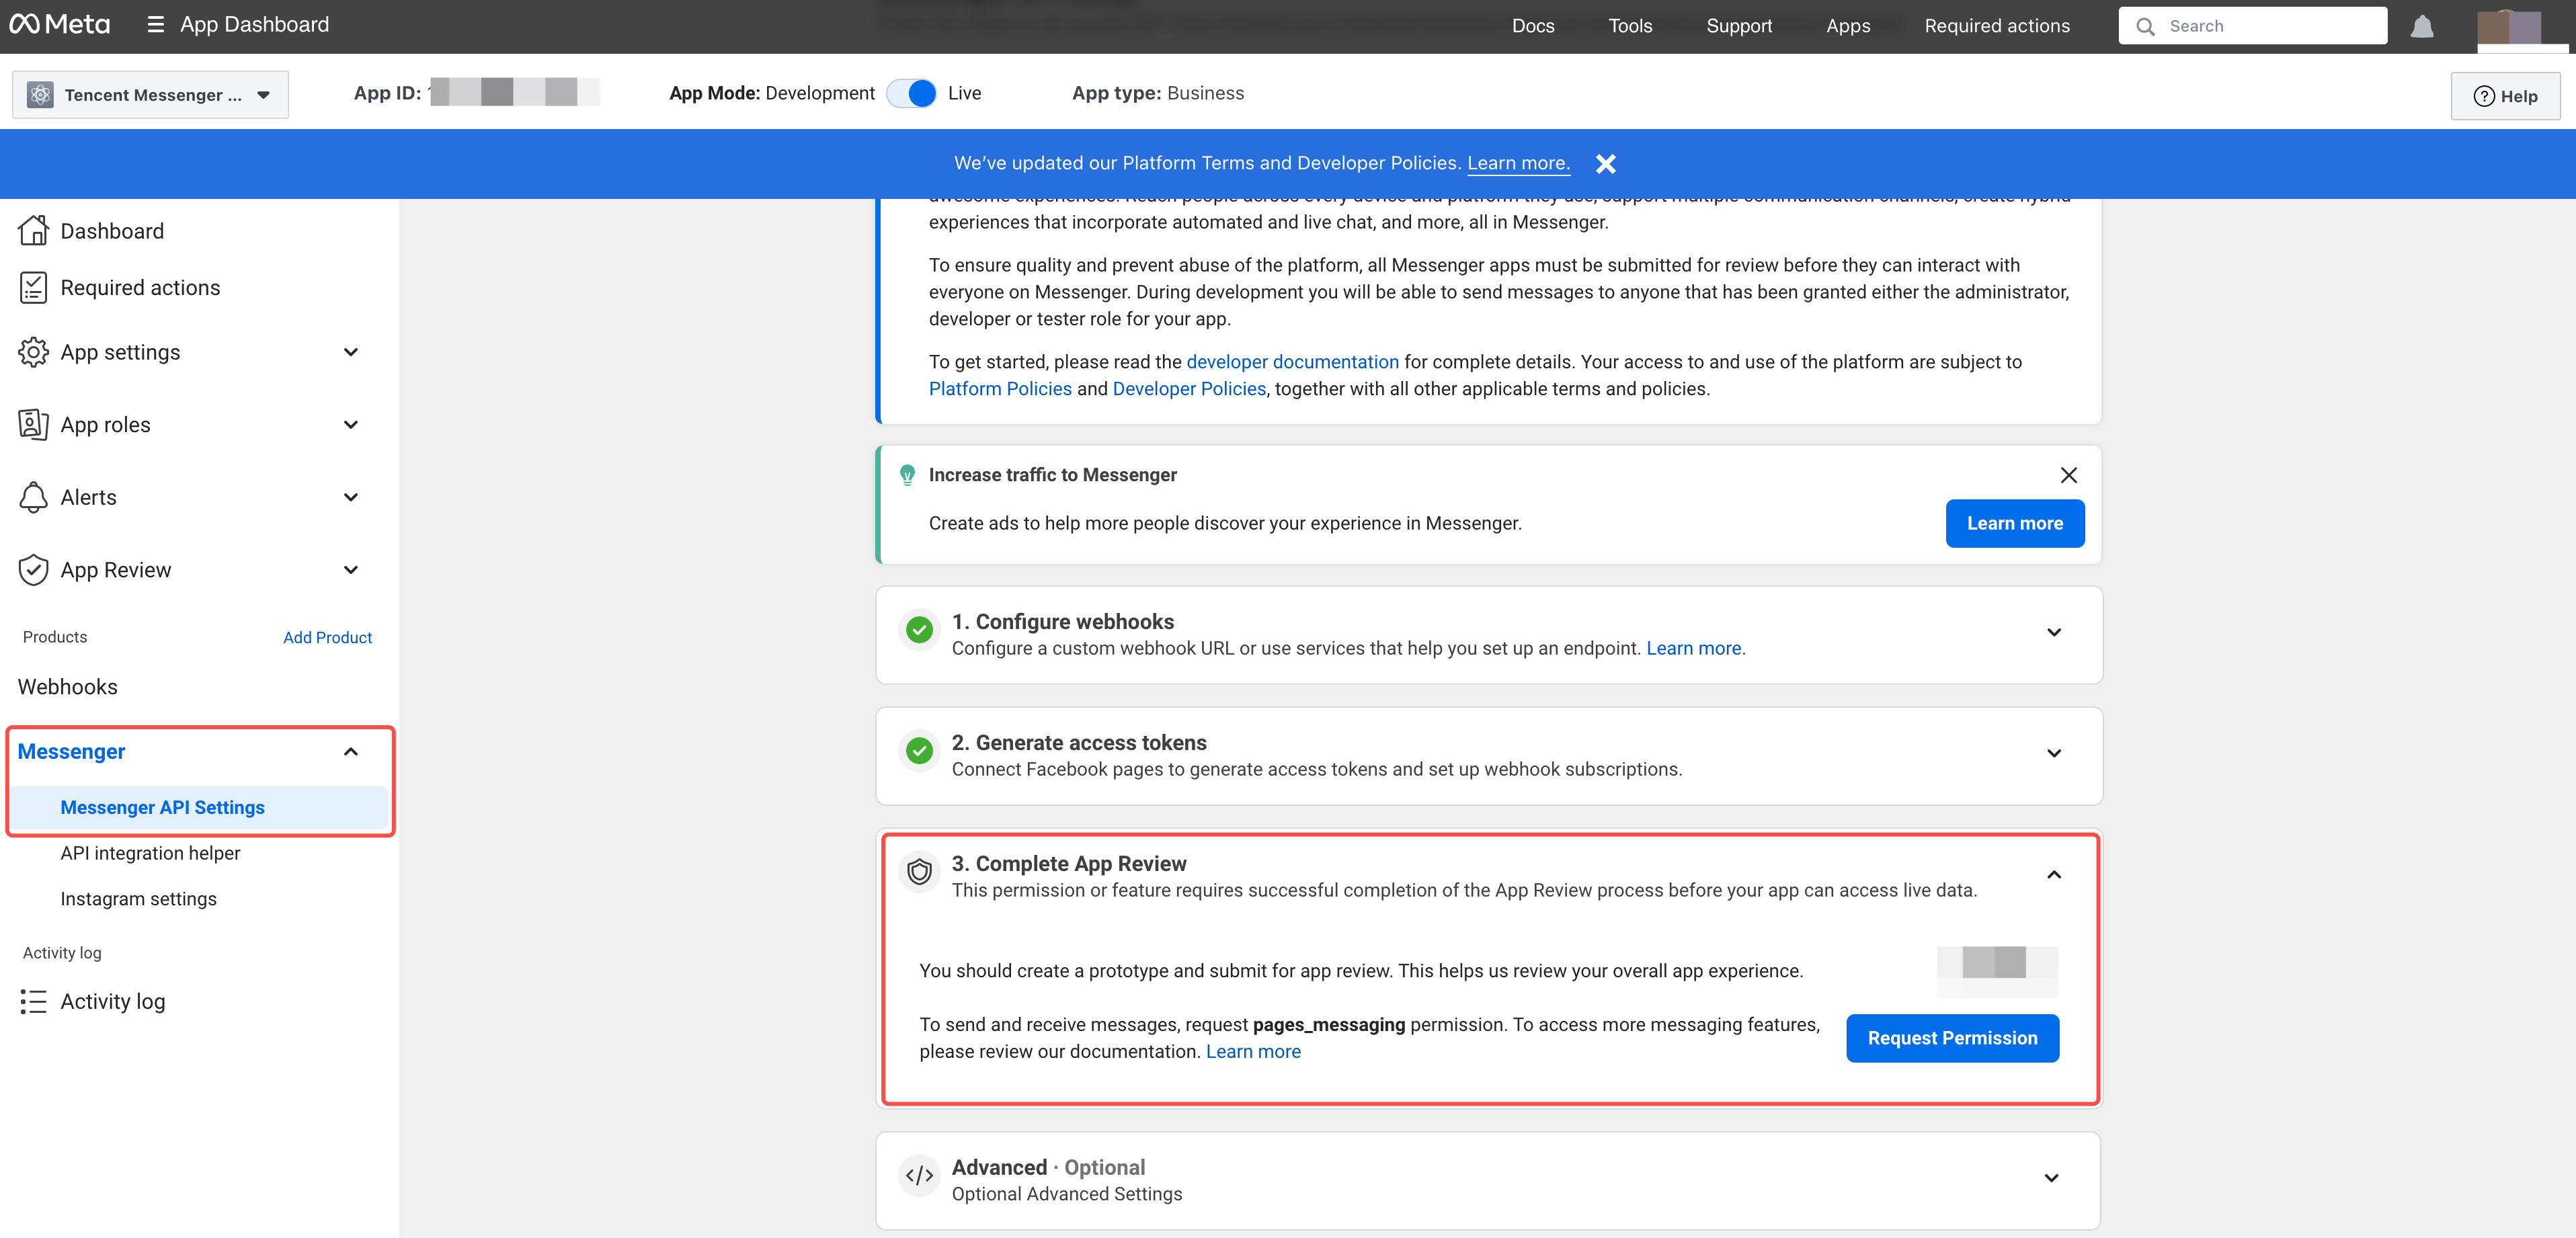Screen dimensions: 2576x1238
Task: Open the Tools menu in header
Action: click(1629, 26)
